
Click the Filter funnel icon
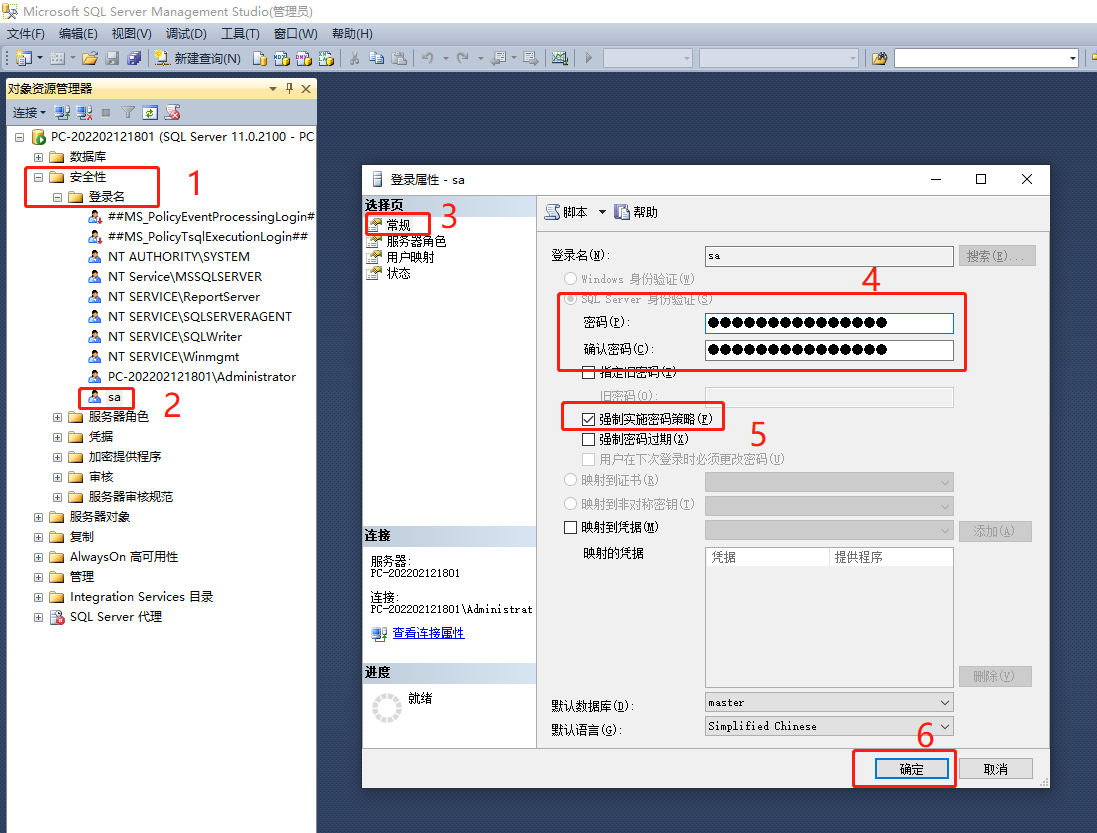(128, 112)
